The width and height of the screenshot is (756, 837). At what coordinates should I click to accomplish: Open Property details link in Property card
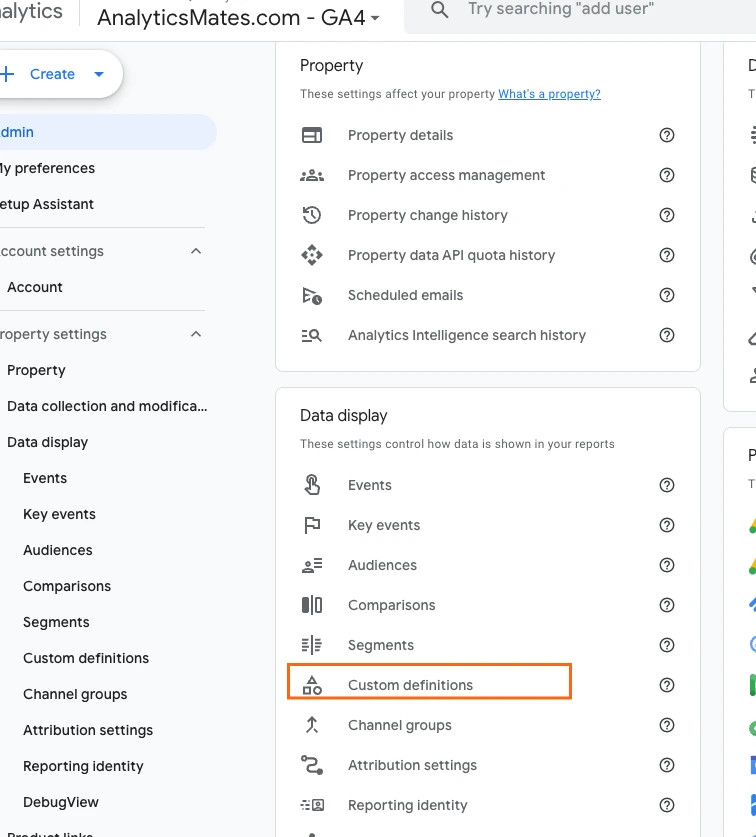tap(400, 135)
